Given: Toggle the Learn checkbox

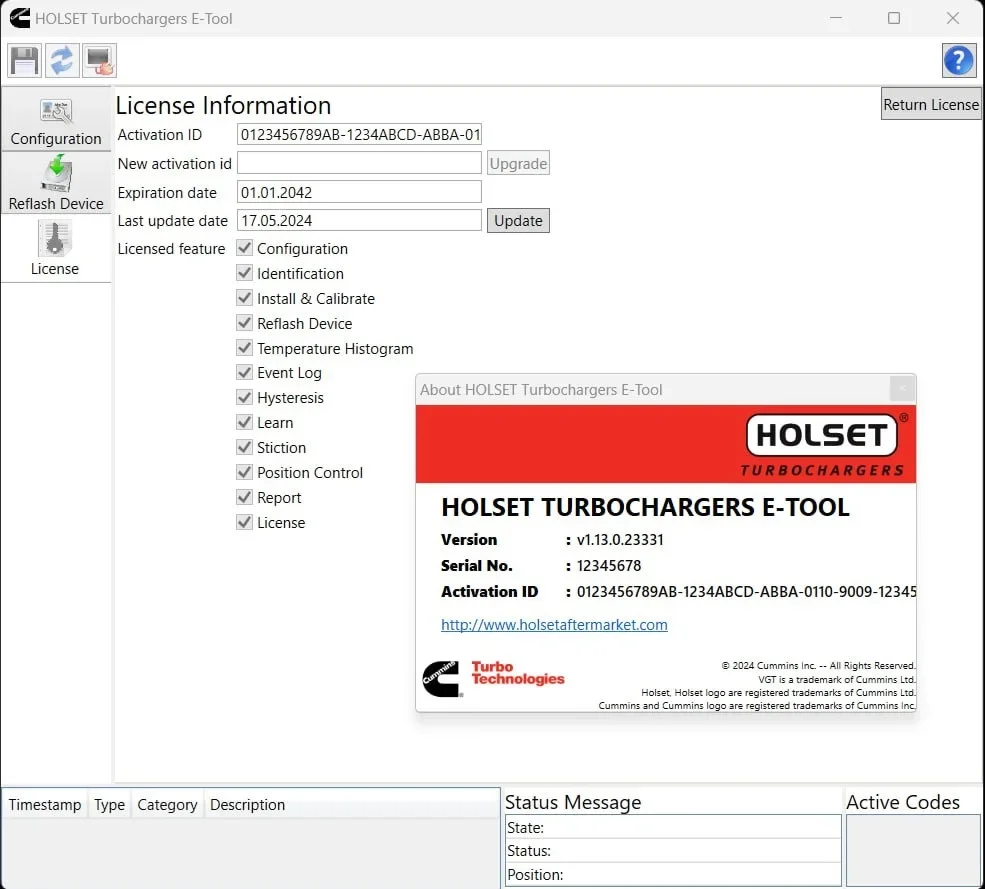Looking at the screenshot, I should coord(244,422).
